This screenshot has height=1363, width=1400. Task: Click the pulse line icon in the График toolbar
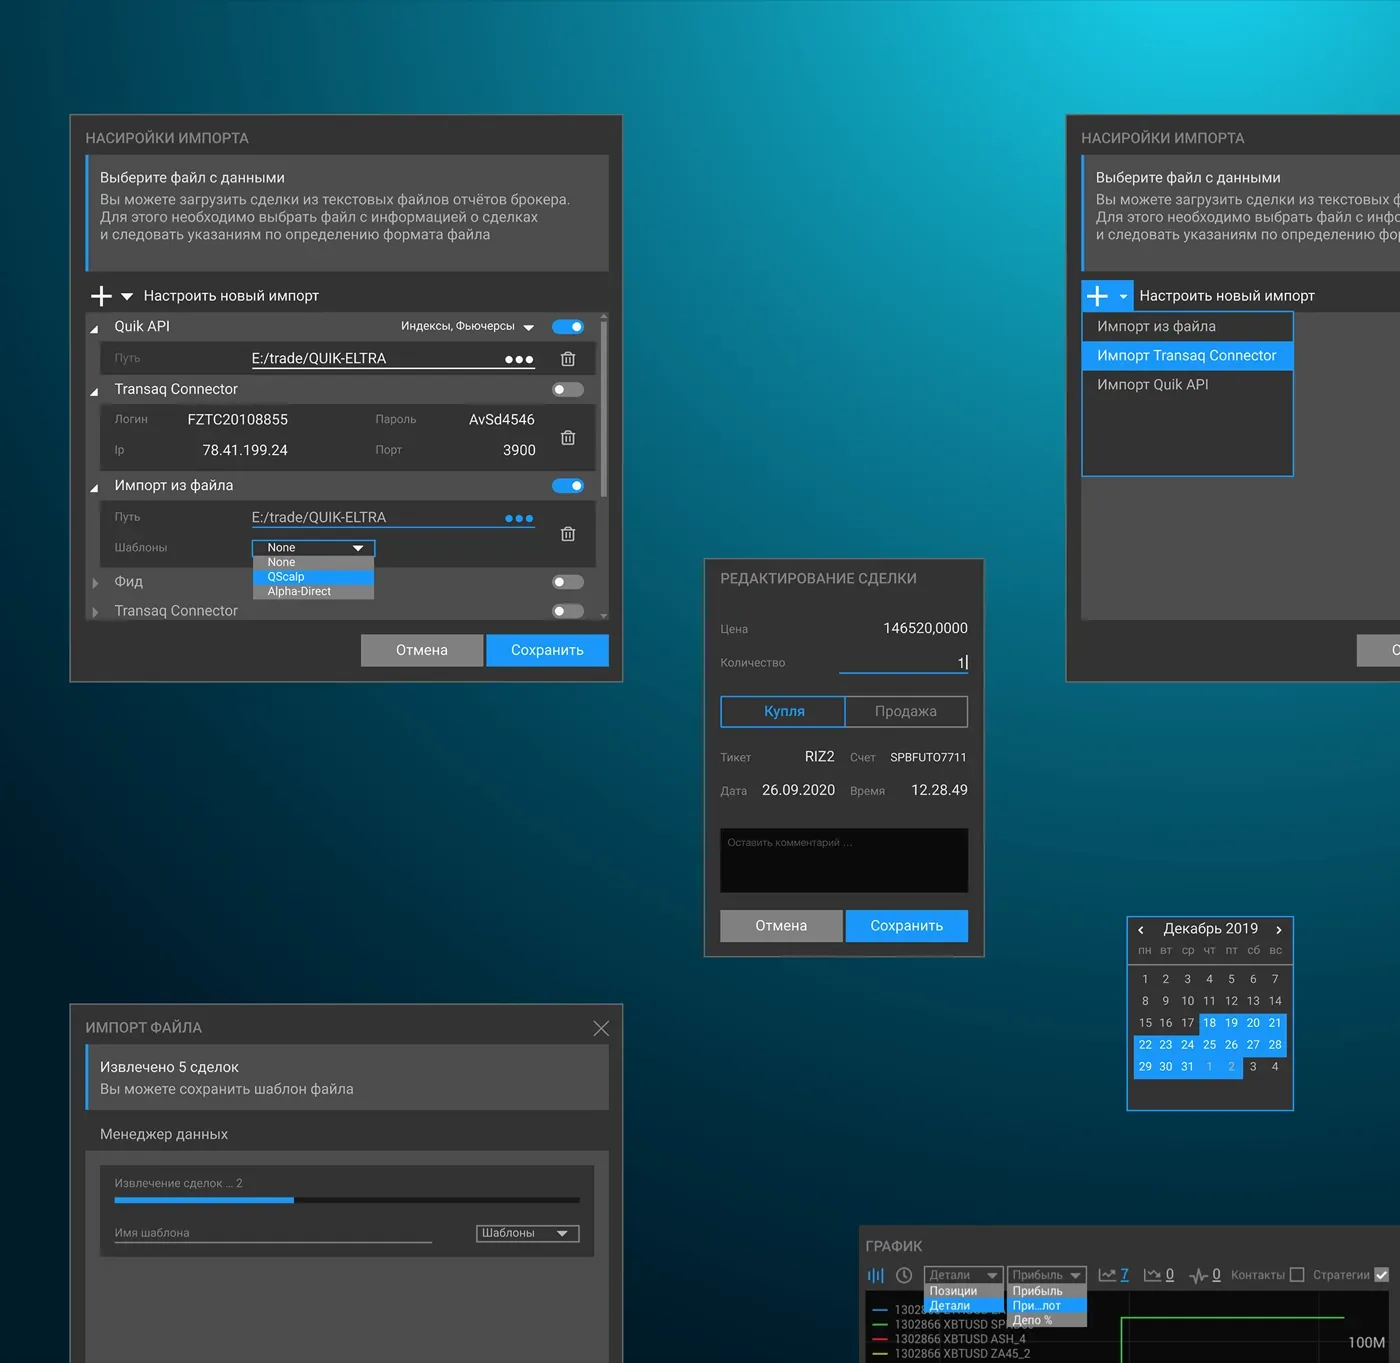click(x=1198, y=1275)
